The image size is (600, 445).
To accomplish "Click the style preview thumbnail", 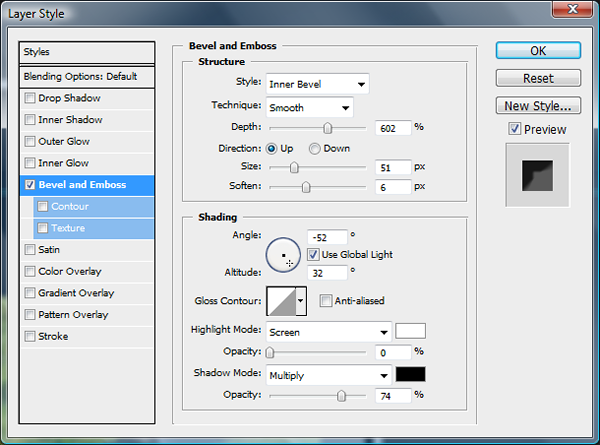I will point(537,176).
